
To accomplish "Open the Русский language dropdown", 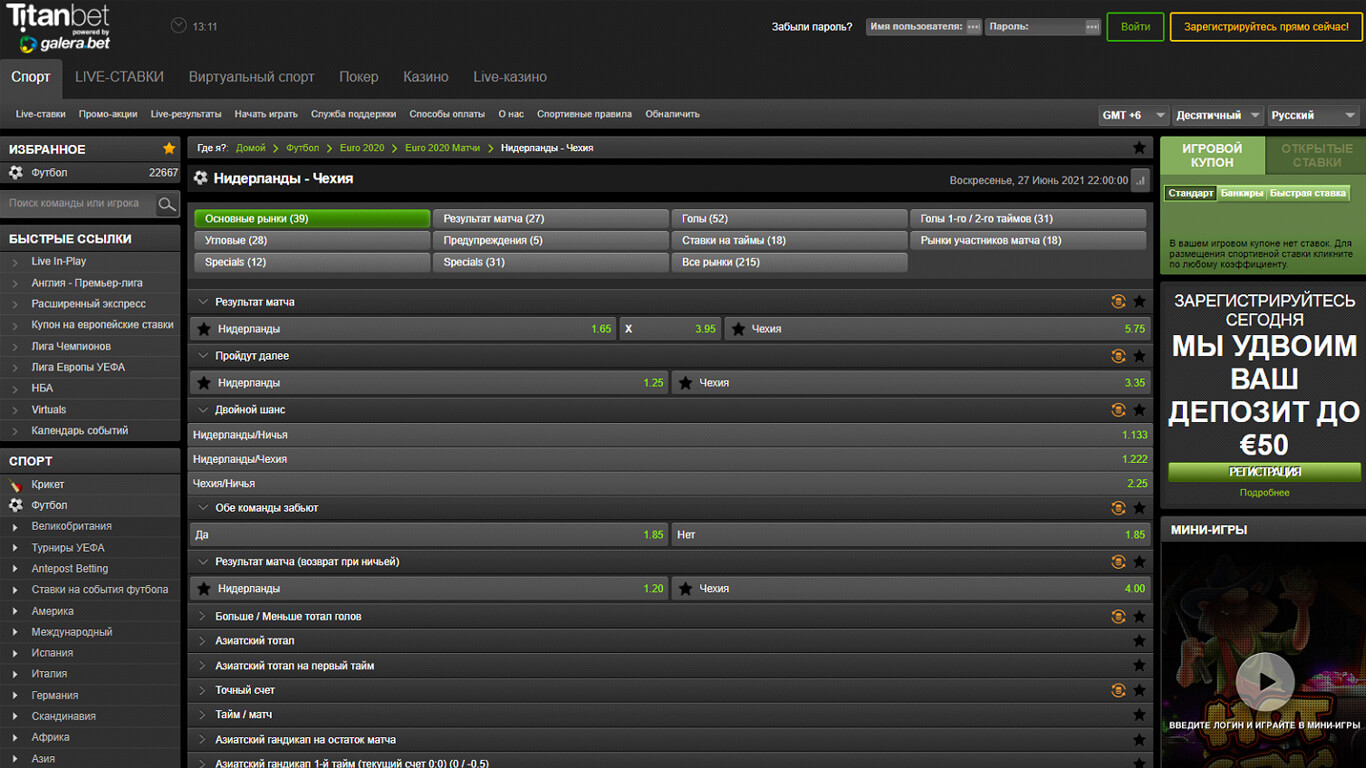I will tap(1313, 115).
